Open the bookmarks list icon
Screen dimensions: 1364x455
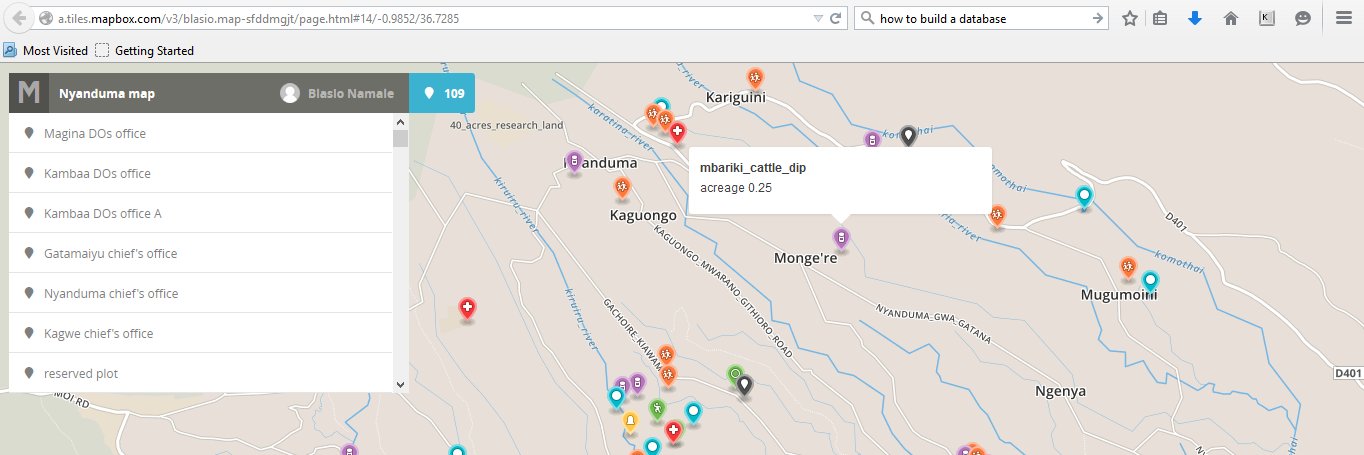coord(1160,18)
